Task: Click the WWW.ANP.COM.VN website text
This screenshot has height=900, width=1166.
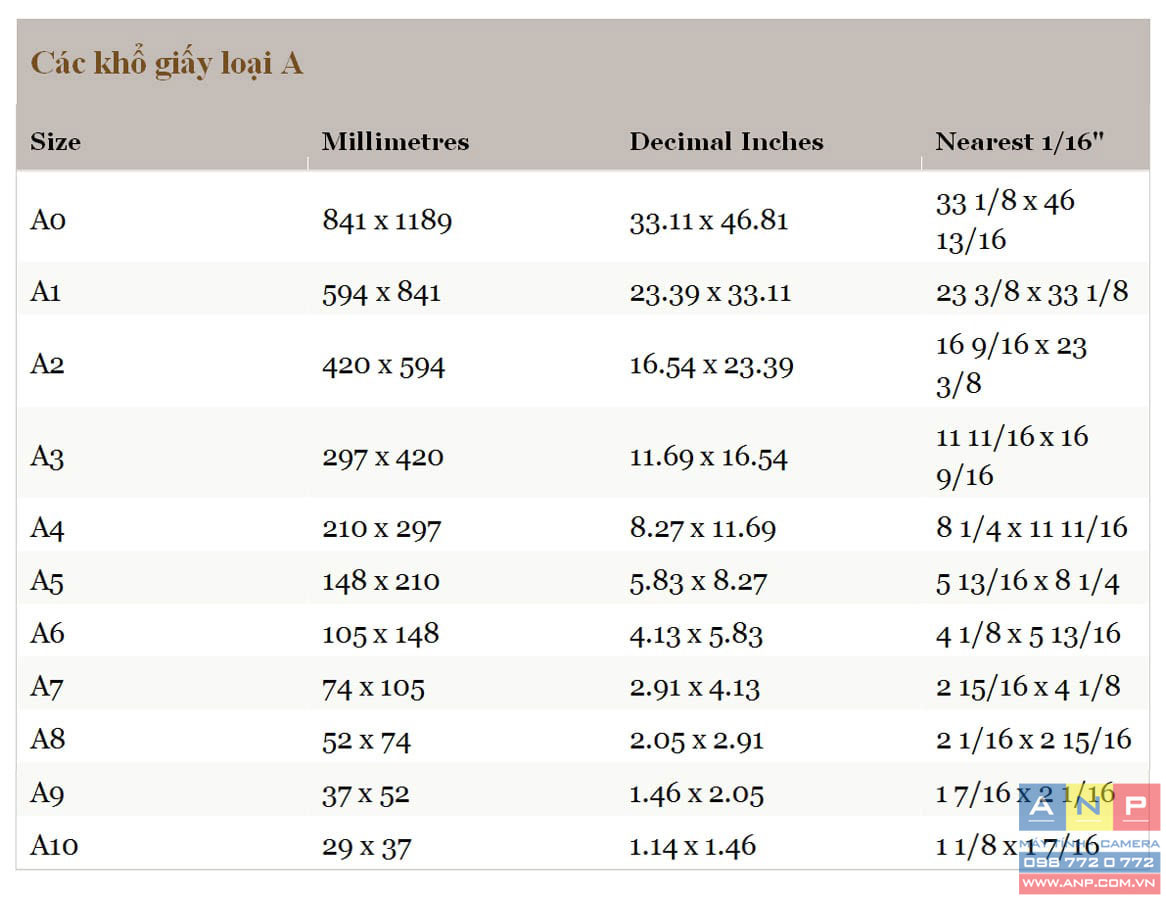Action: click(1089, 883)
